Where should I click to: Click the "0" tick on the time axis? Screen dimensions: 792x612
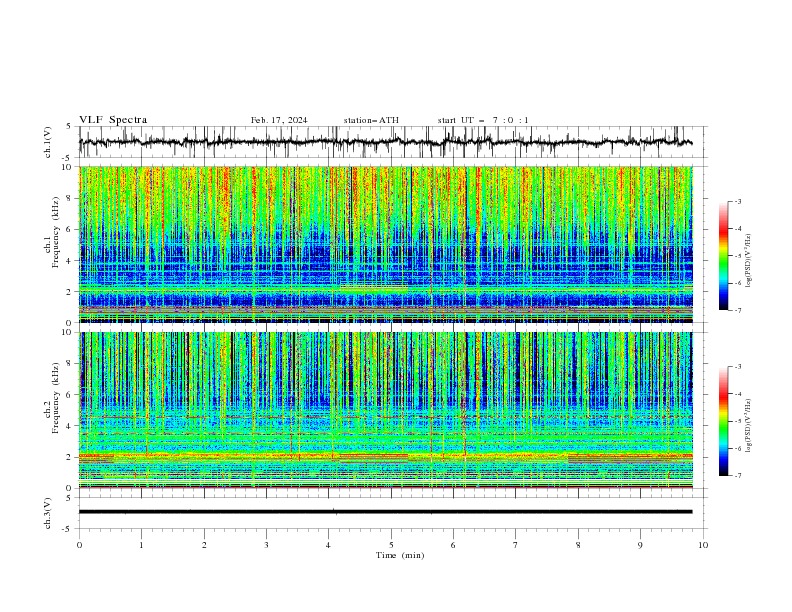[79, 545]
